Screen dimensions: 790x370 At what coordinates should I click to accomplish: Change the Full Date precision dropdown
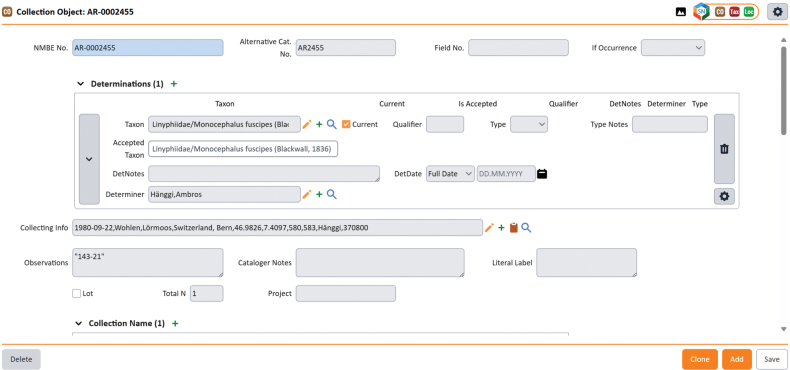[x=450, y=174]
